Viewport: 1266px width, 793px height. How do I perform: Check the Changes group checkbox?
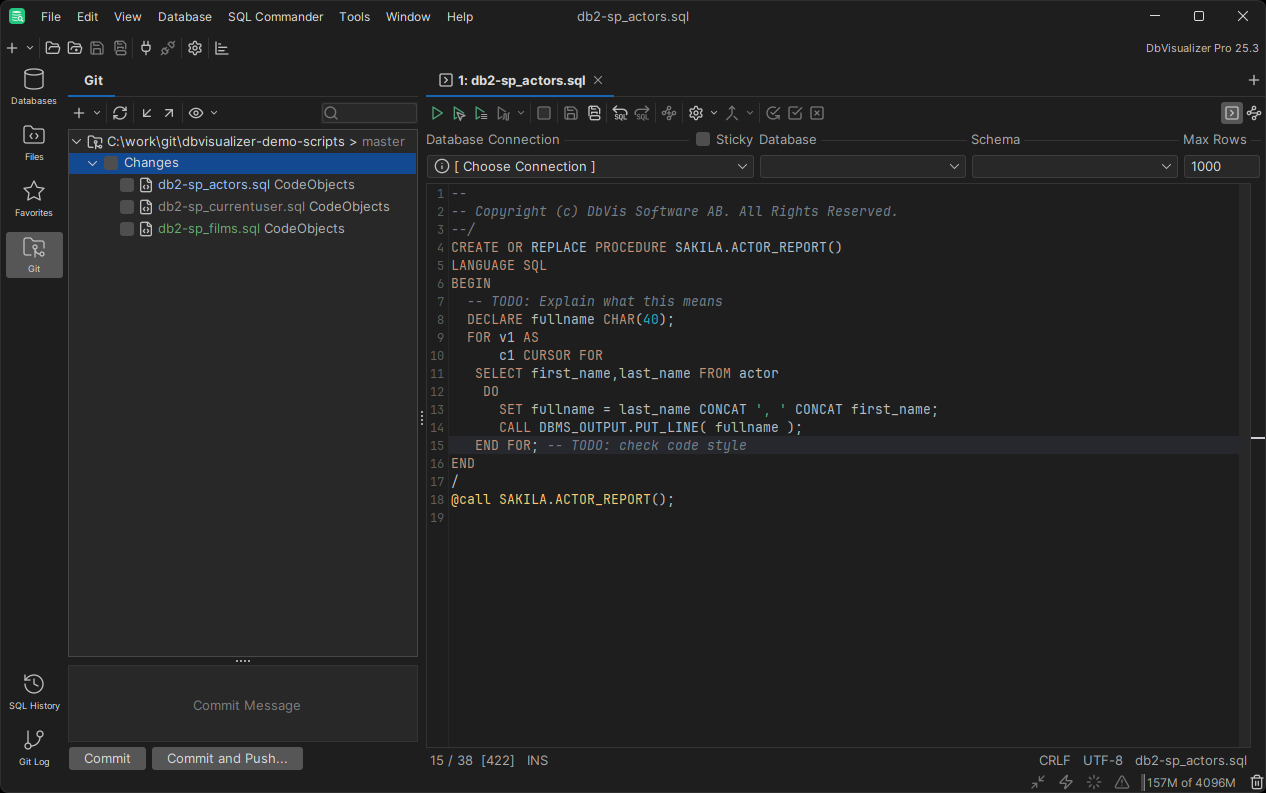tap(110, 162)
